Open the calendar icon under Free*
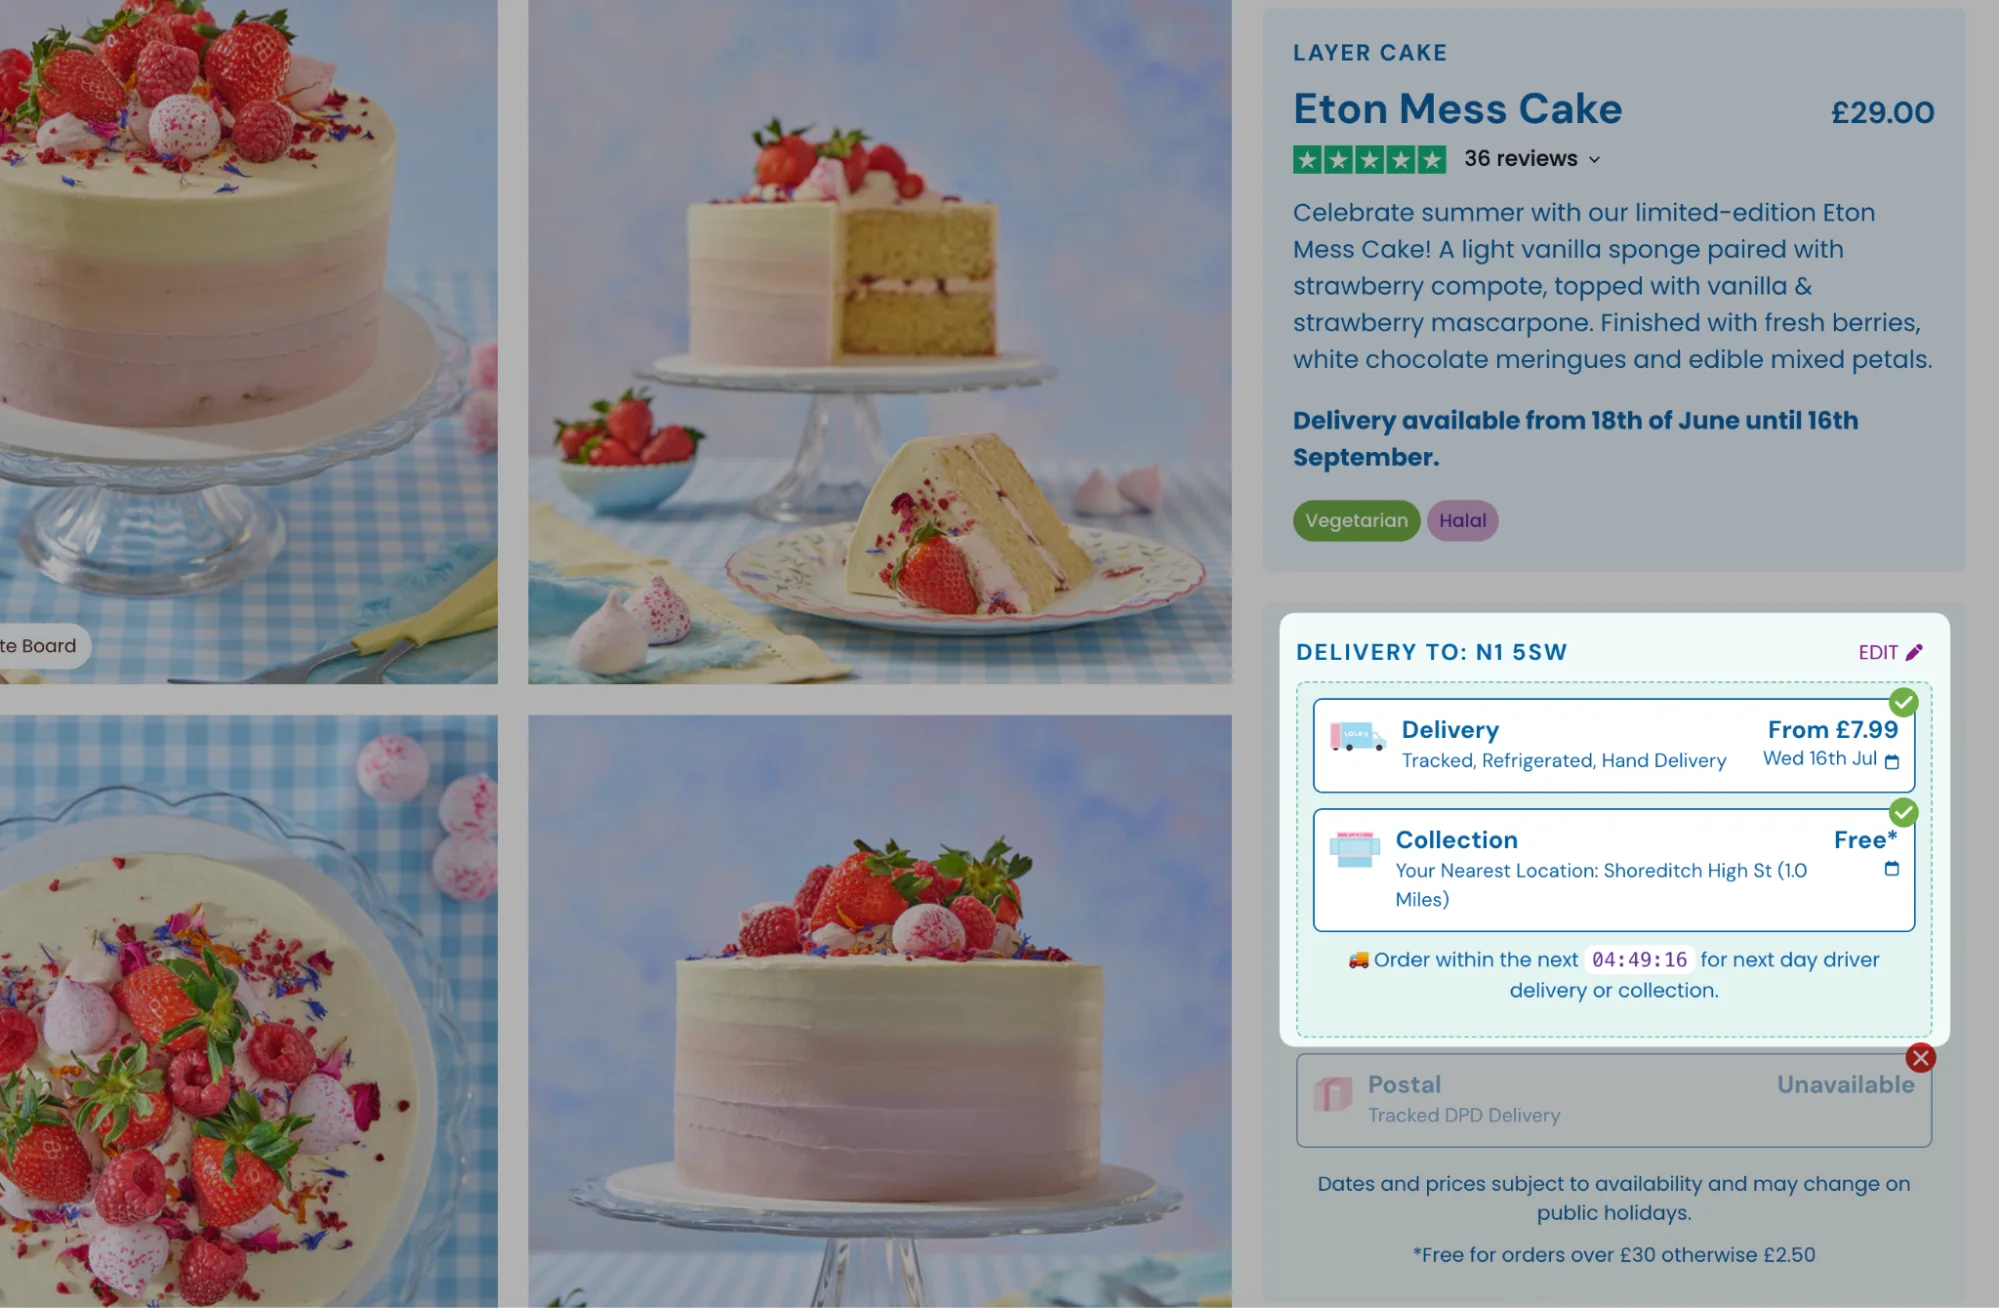This screenshot has height=1308, width=1999. pos(1891,869)
